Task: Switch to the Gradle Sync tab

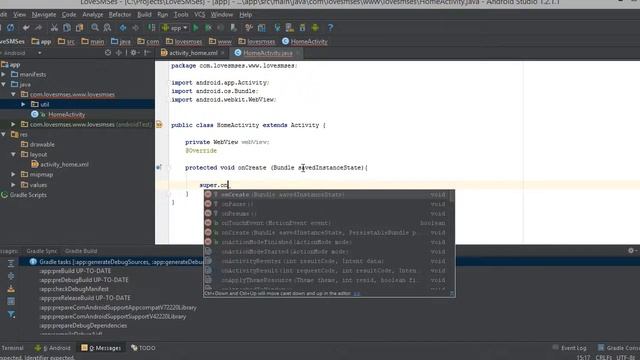Action: coord(42,251)
